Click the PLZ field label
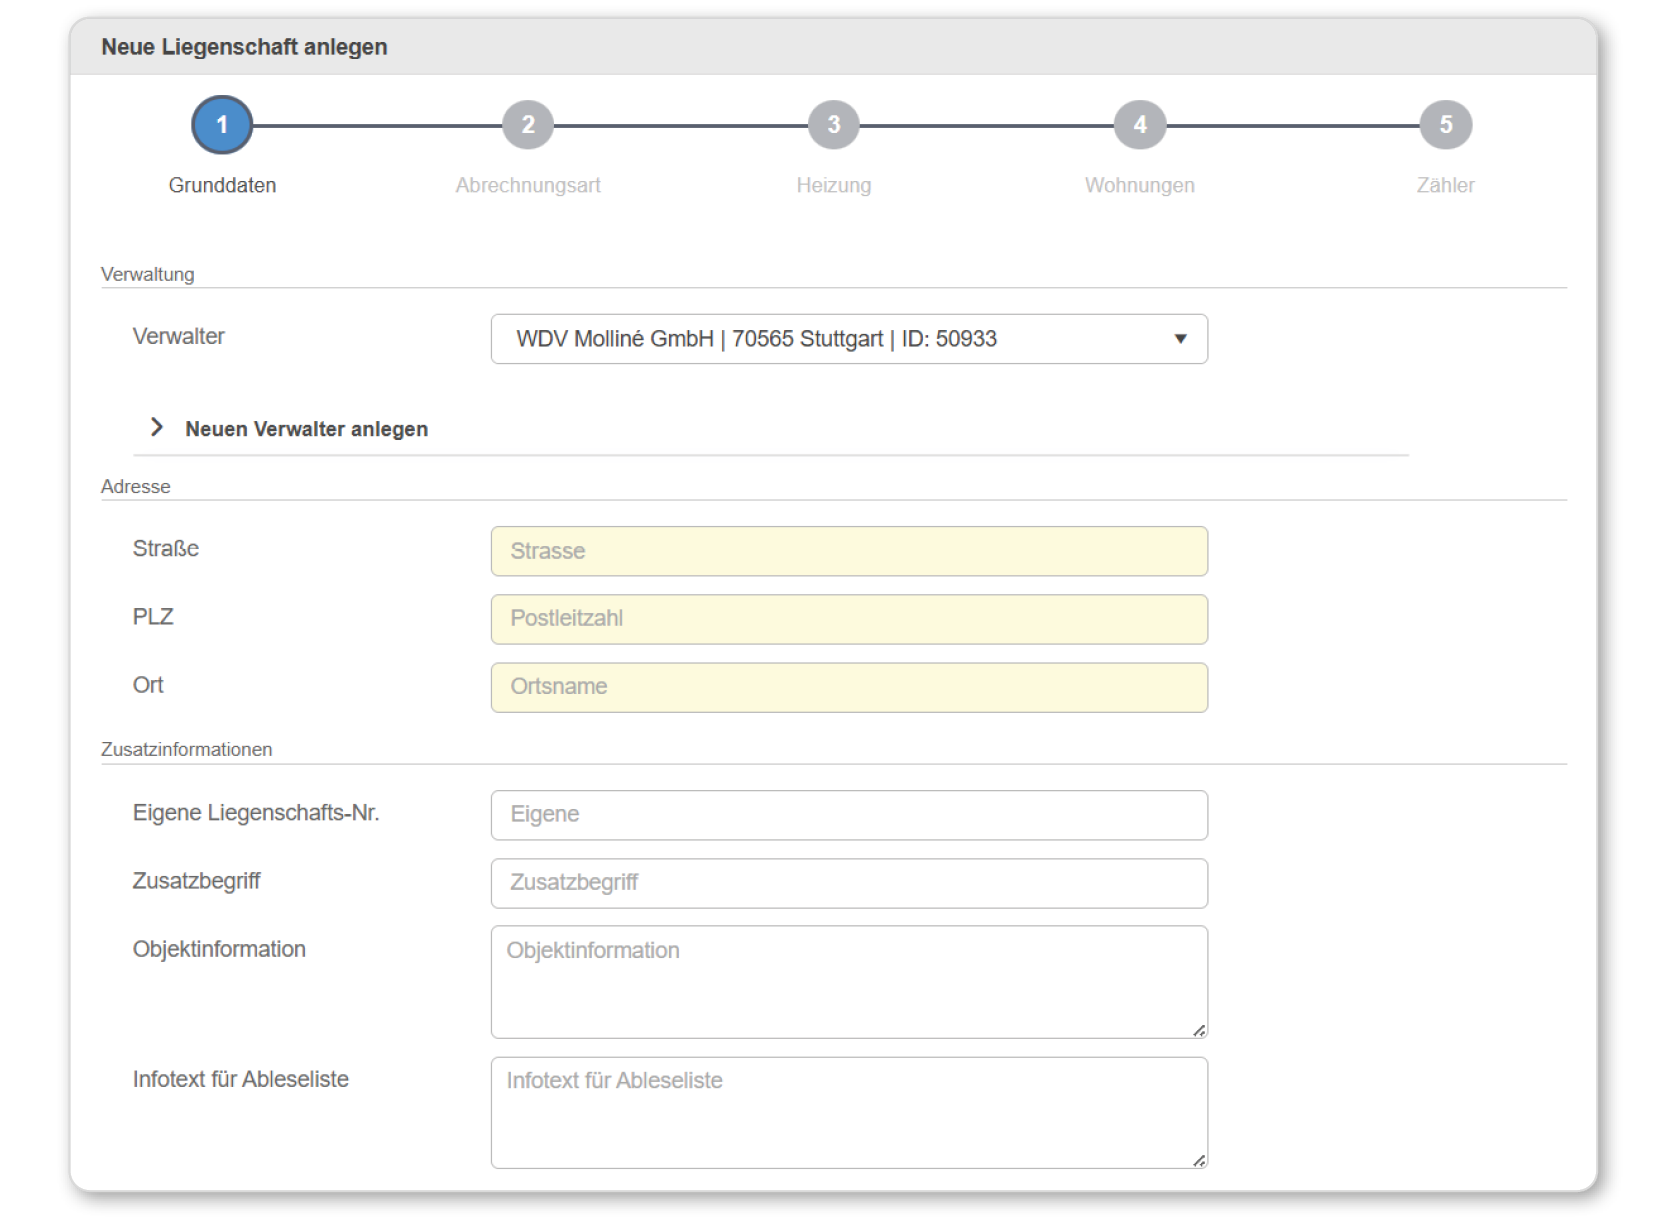The image size is (1667, 1229). click(153, 616)
